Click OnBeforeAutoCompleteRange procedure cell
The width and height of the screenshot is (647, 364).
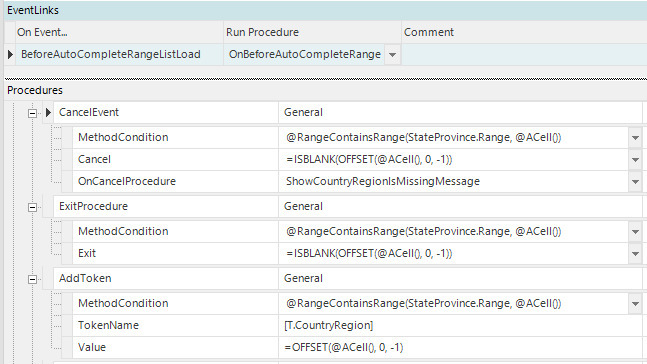[x=305, y=54]
